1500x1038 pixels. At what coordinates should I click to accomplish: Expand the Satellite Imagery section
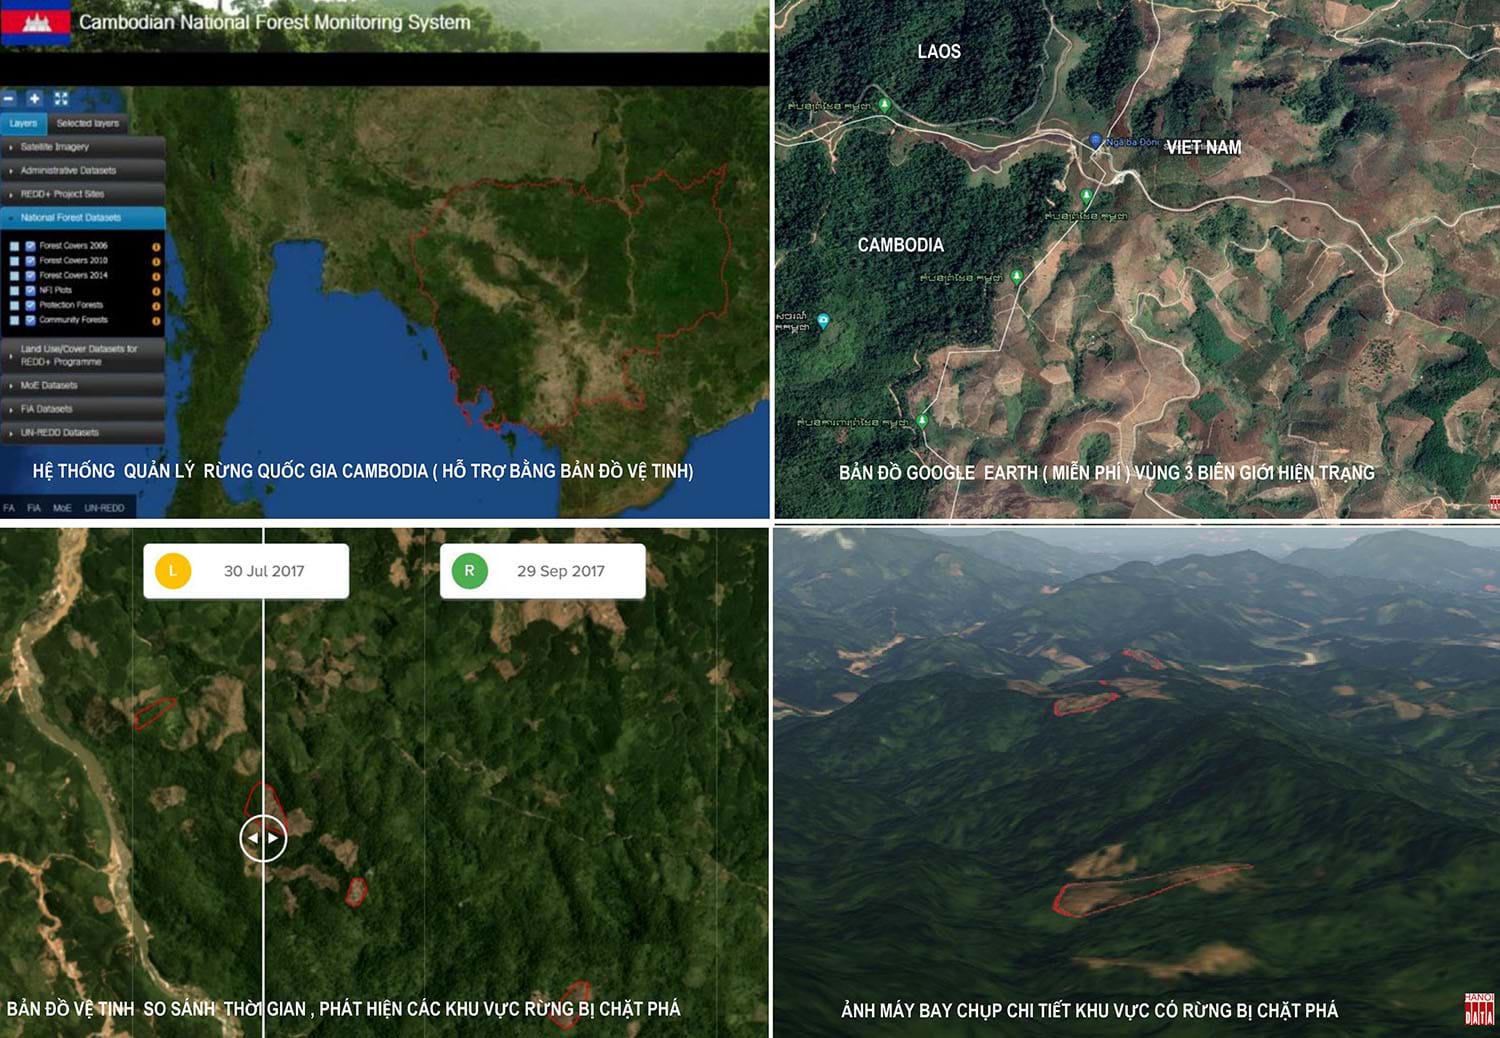pyautogui.click(x=84, y=147)
